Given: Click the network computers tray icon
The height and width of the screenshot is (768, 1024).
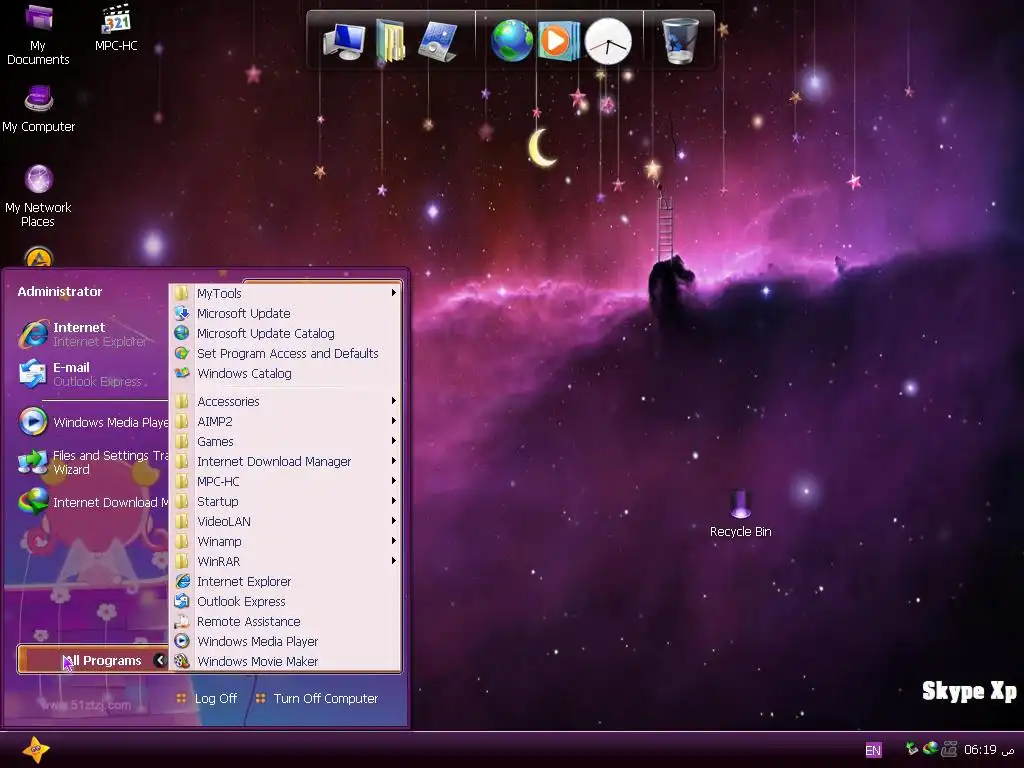Looking at the screenshot, I should point(948,749).
